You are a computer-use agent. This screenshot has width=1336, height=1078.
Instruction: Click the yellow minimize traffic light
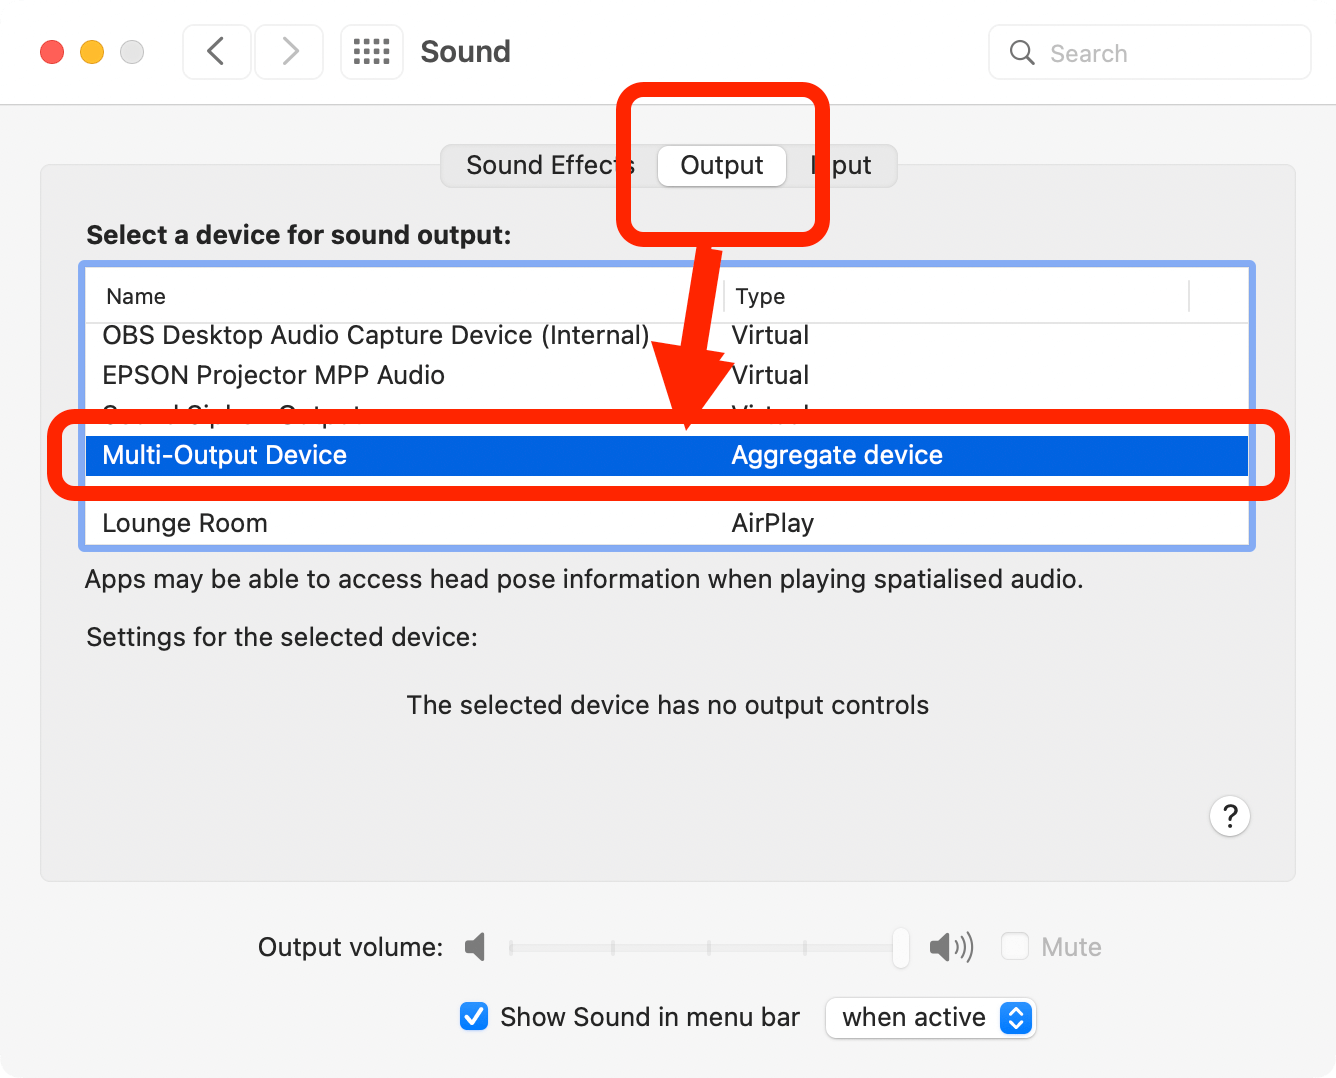pos(91,51)
